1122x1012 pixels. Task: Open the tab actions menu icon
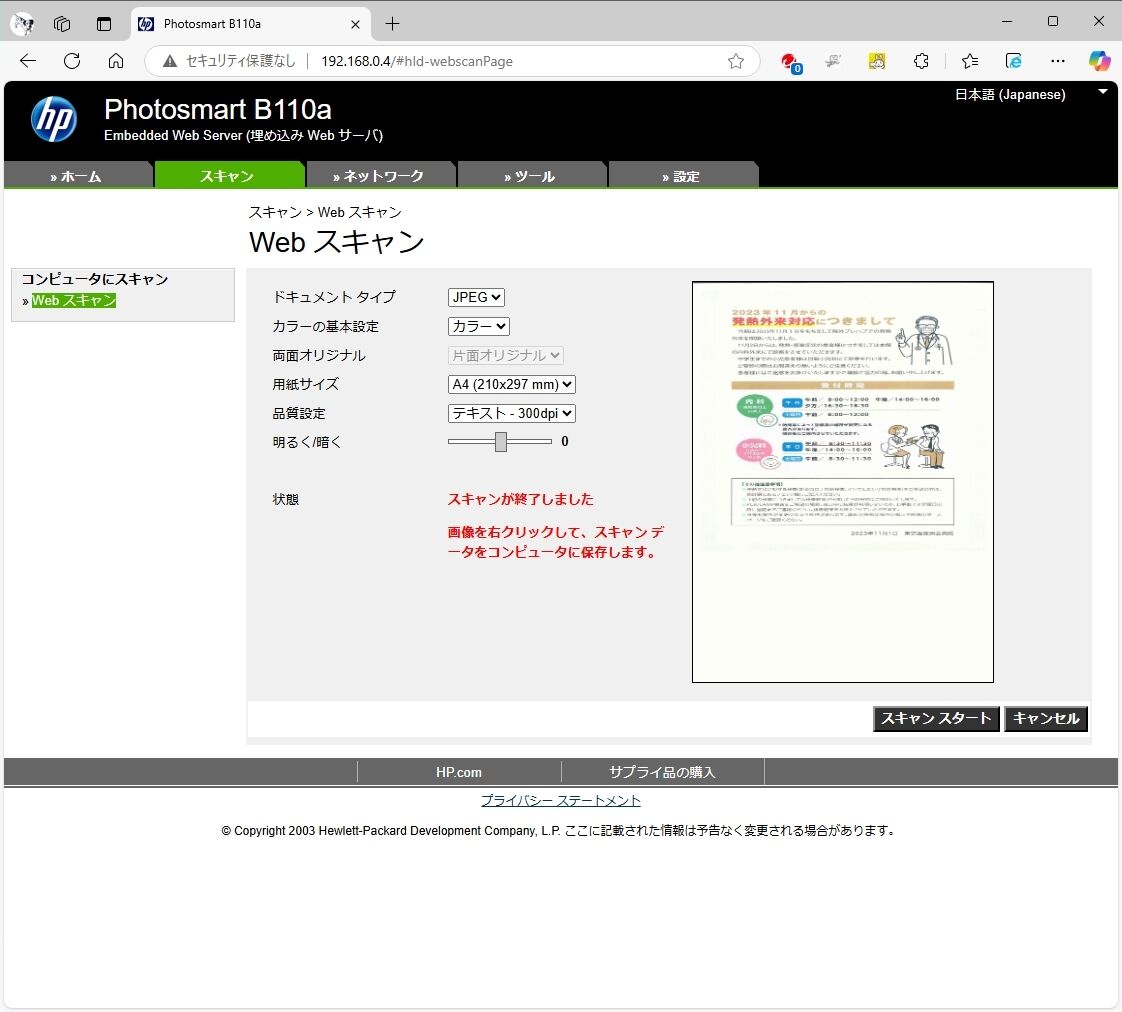[x=104, y=24]
